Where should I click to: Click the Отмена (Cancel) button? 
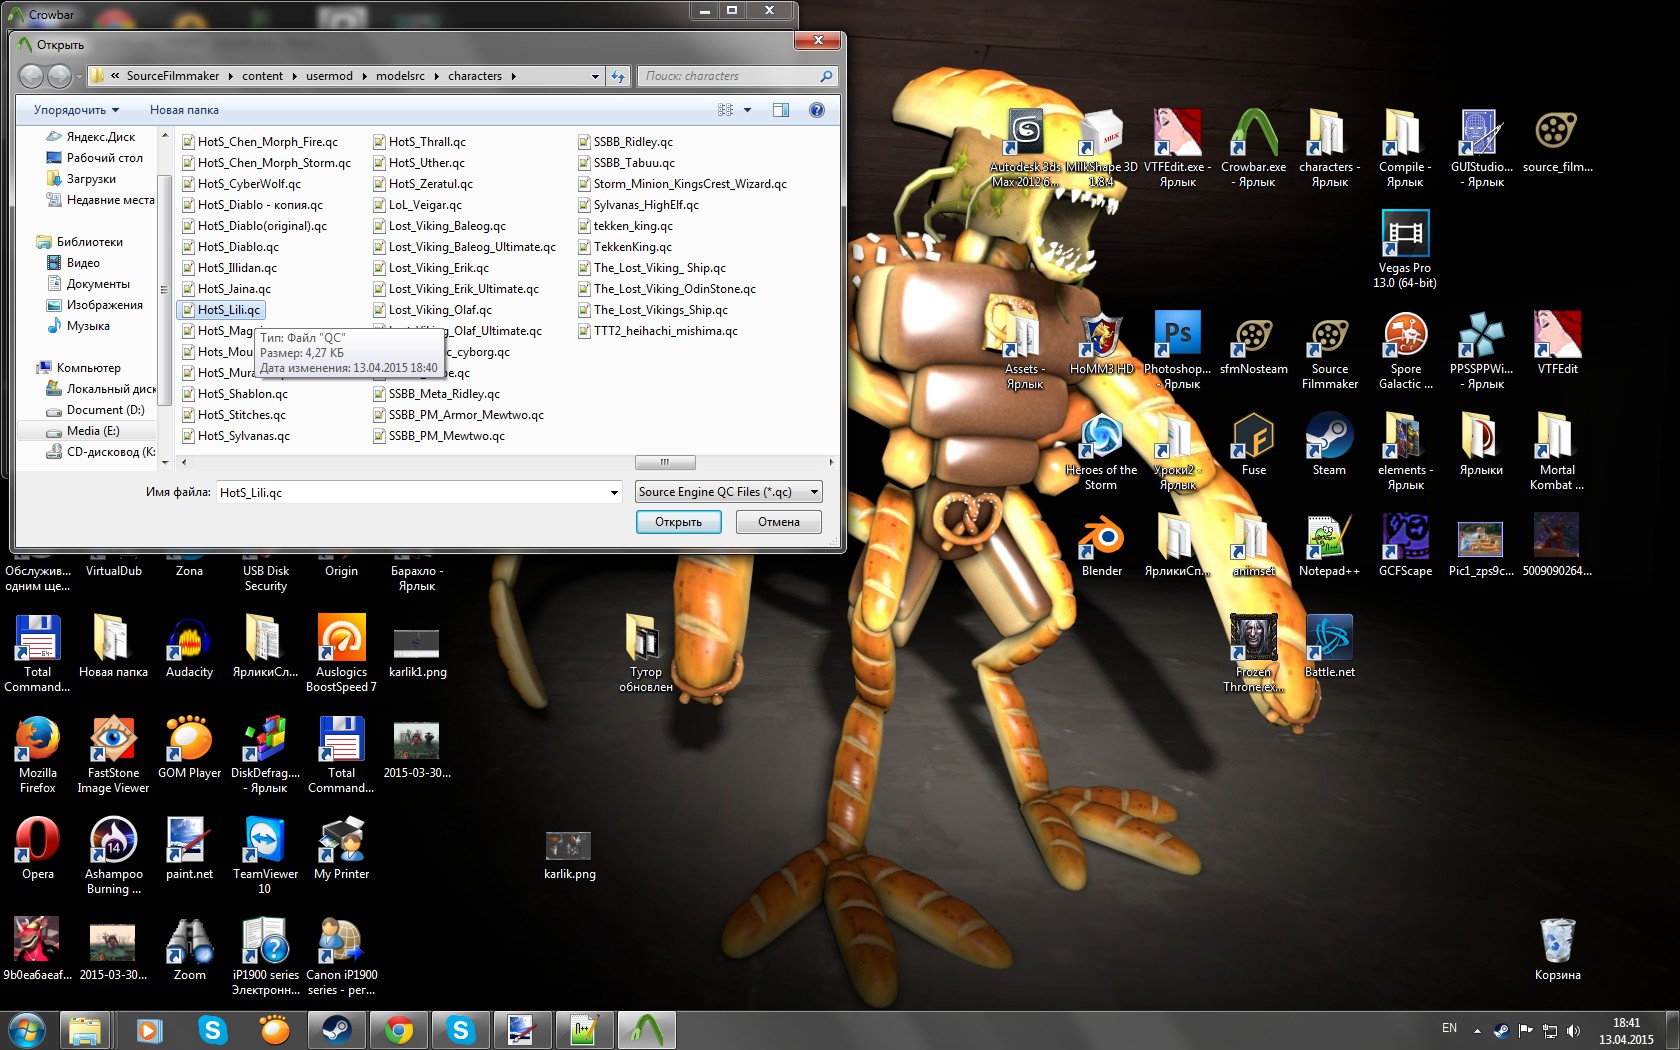pyautogui.click(x=779, y=522)
